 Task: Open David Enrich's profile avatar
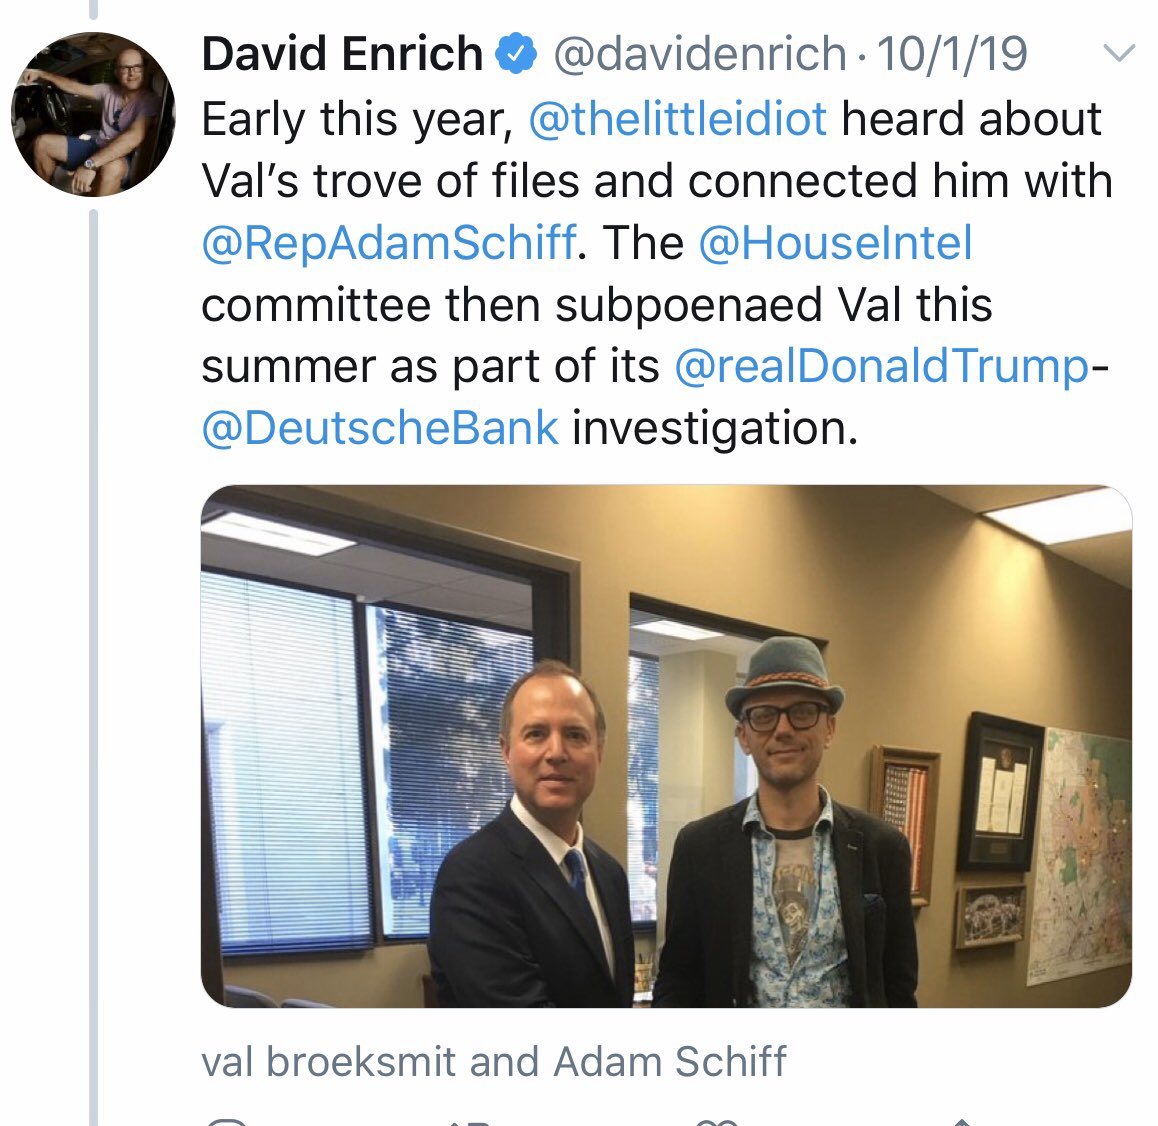pos(94,113)
